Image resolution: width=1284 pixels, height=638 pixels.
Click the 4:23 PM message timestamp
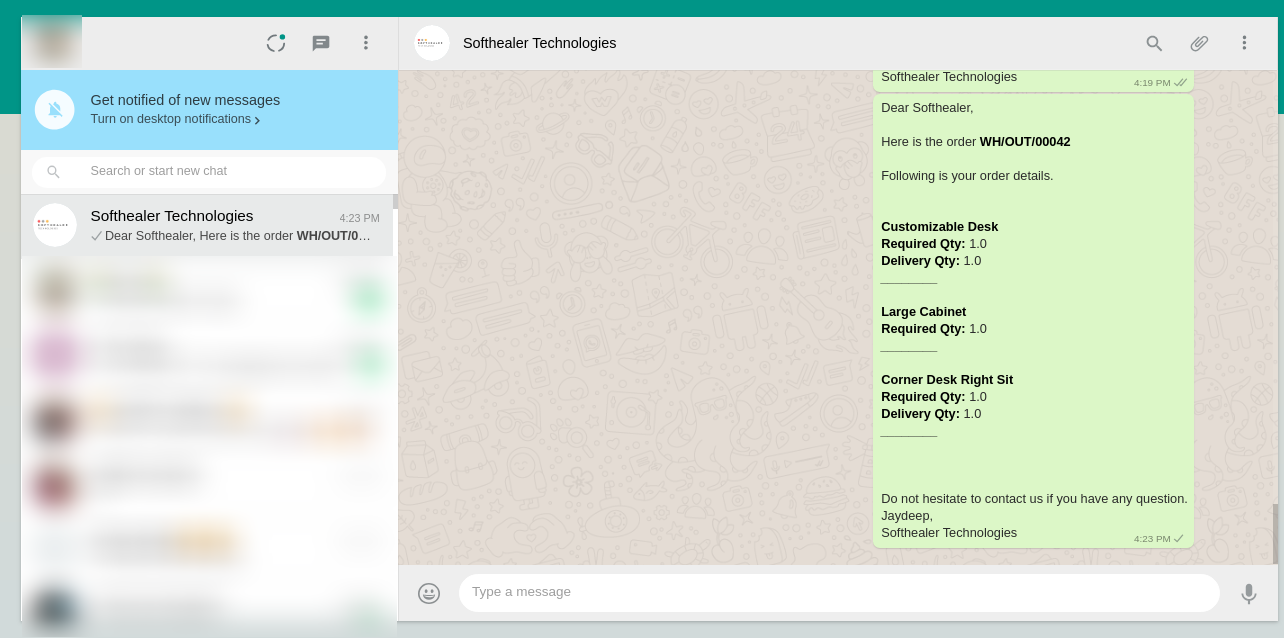[1152, 539]
